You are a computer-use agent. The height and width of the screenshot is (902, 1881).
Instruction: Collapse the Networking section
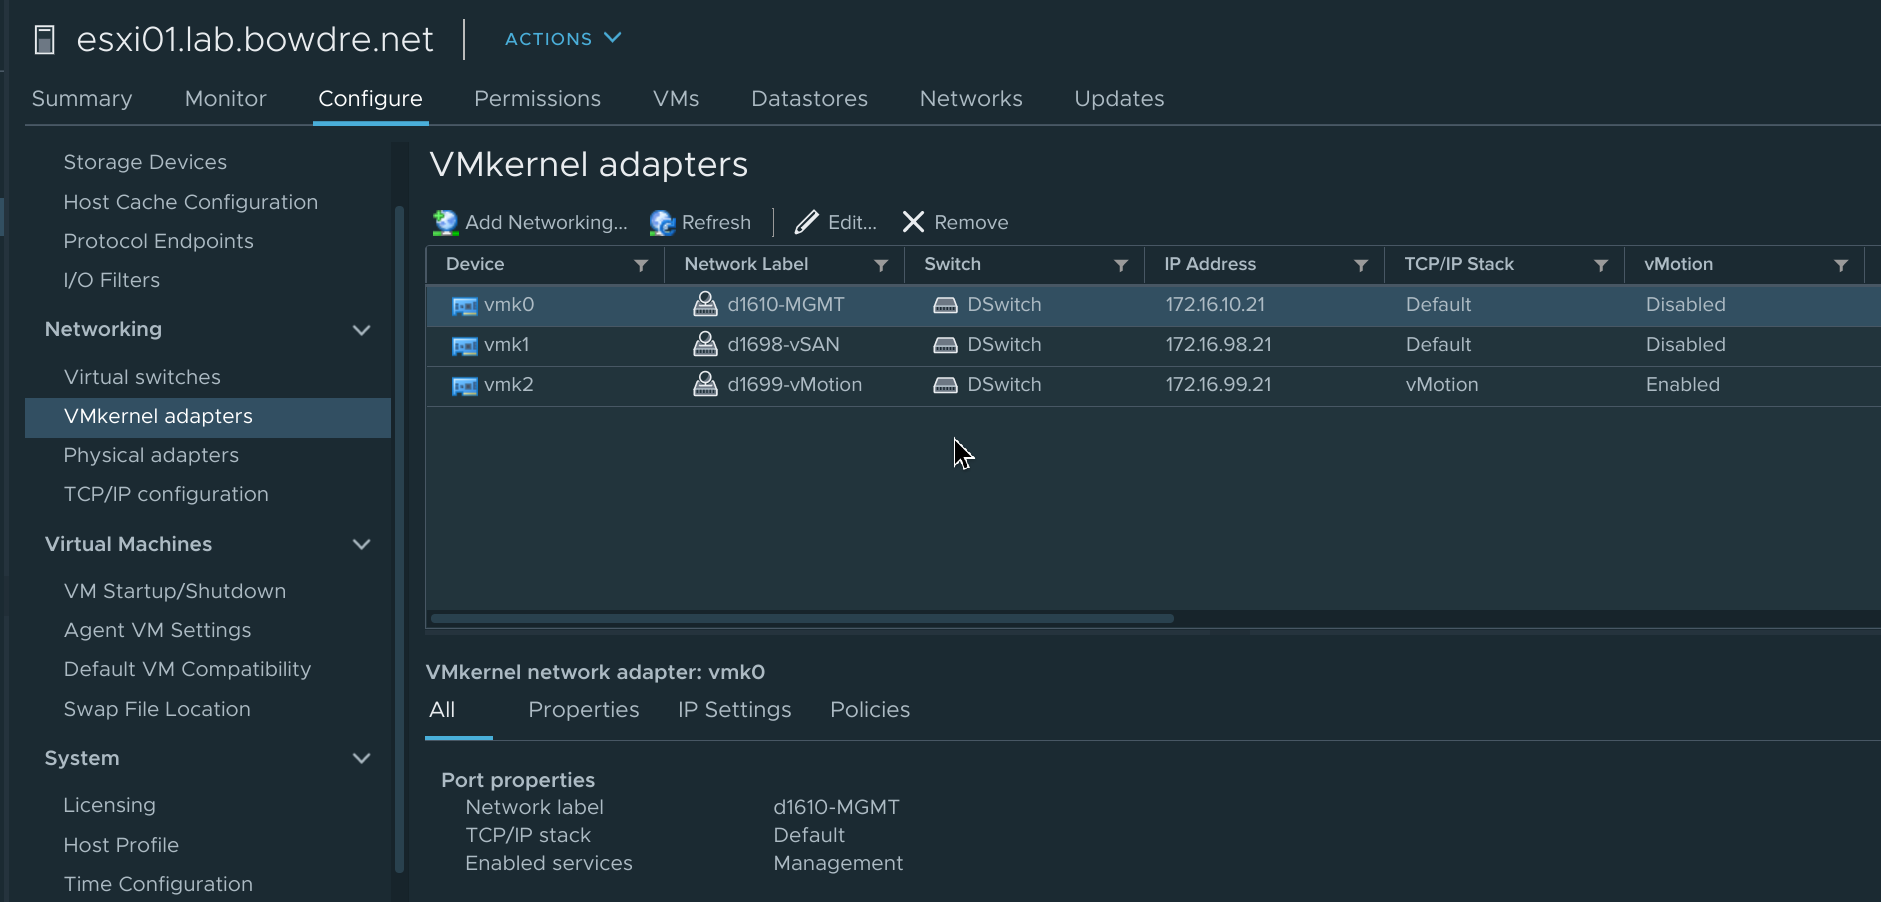362,330
